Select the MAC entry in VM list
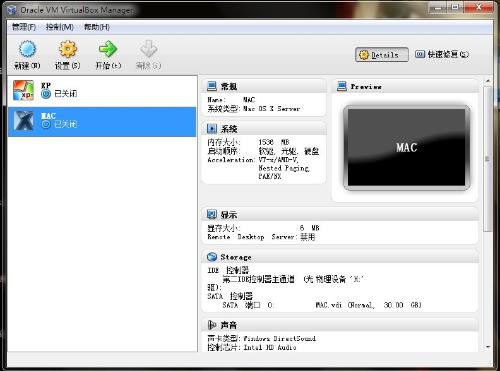The width and height of the screenshot is (500, 371). pyautogui.click(x=102, y=121)
